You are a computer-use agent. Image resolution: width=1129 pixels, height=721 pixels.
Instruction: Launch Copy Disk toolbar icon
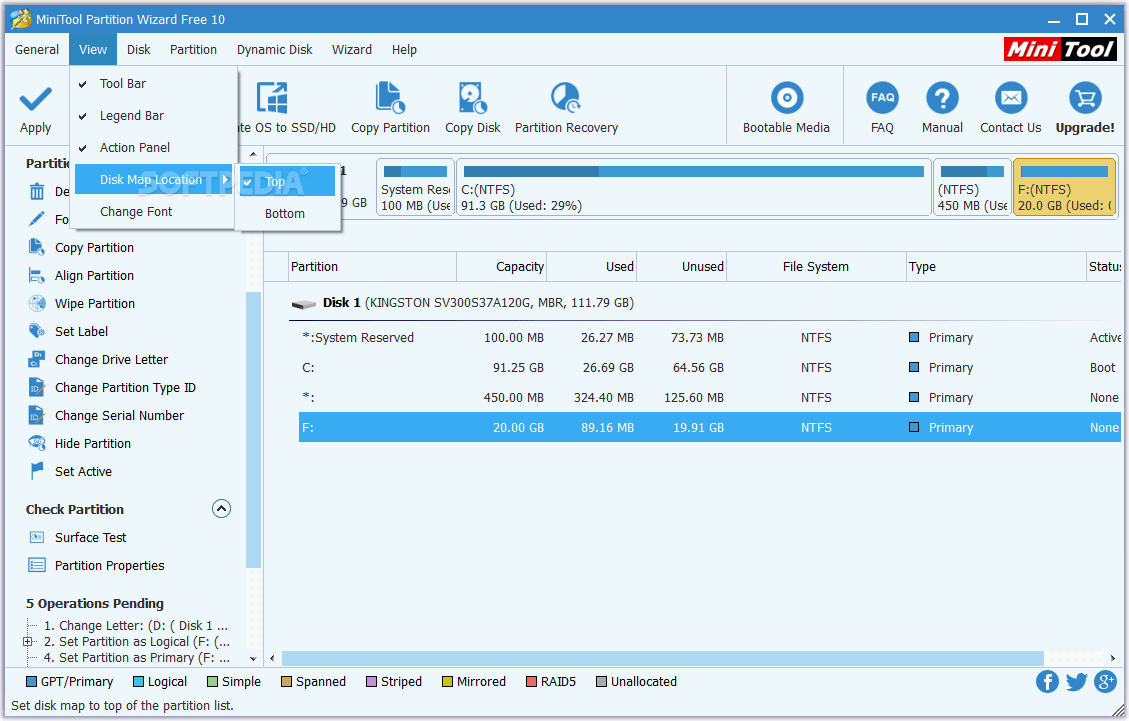(472, 98)
